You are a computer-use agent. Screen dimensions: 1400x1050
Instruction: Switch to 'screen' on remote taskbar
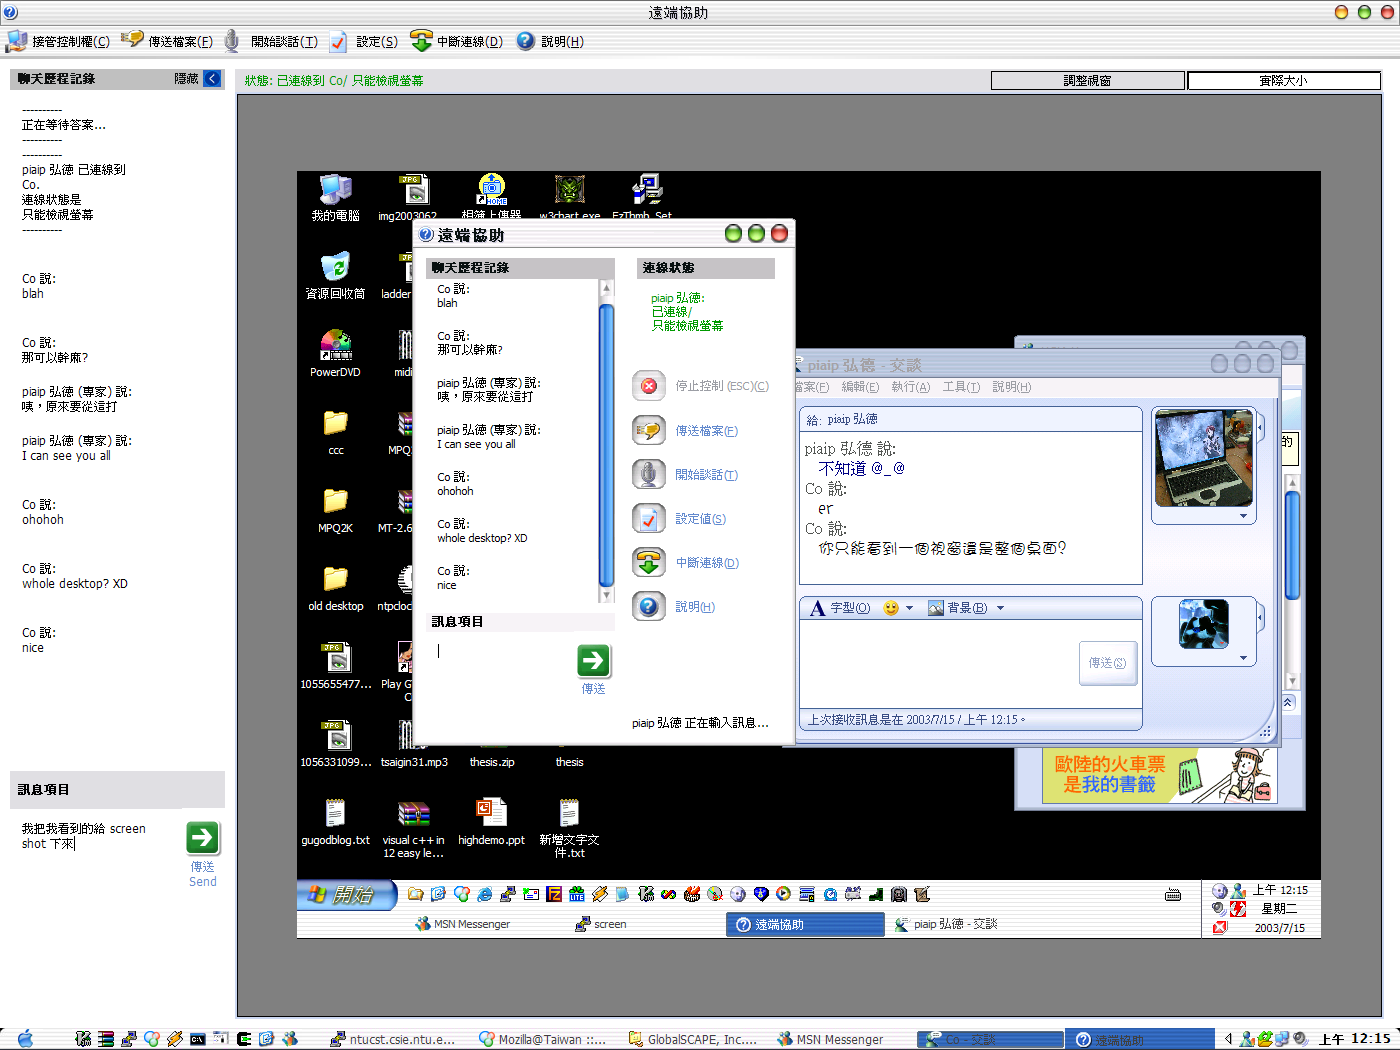tap(601, 924)
